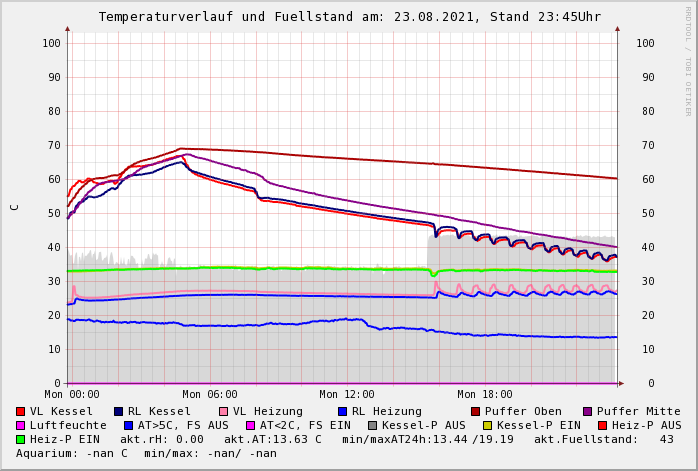This screenshot has height=471, width=698.
Task: Click the Aquarium: -nan C reading
Action: click(x=72, y=454)
